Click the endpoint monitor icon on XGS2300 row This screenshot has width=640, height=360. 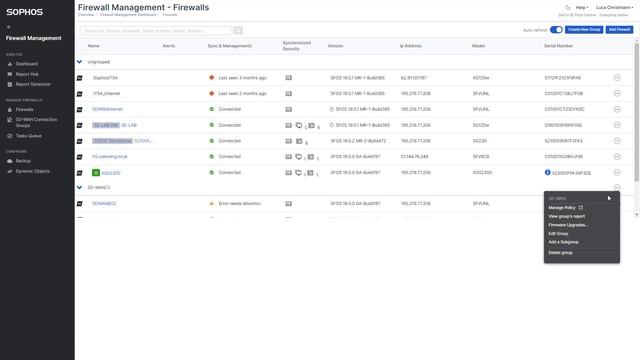tap(298, 173)
